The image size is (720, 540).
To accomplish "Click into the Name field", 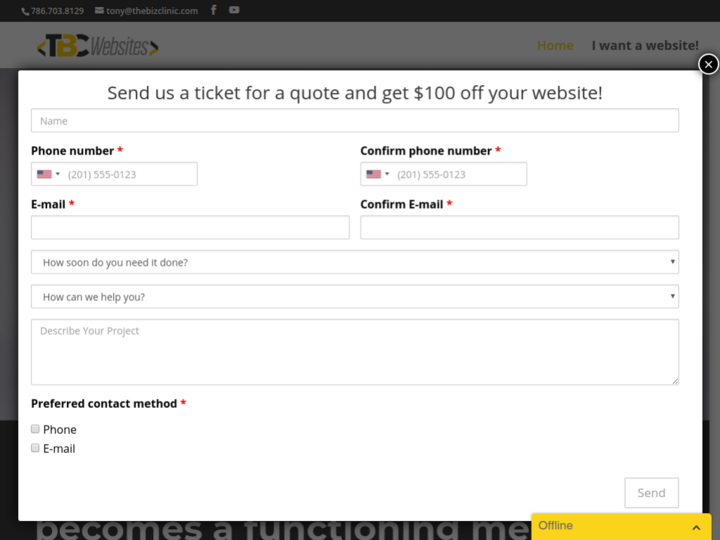I will coord(355,121).
